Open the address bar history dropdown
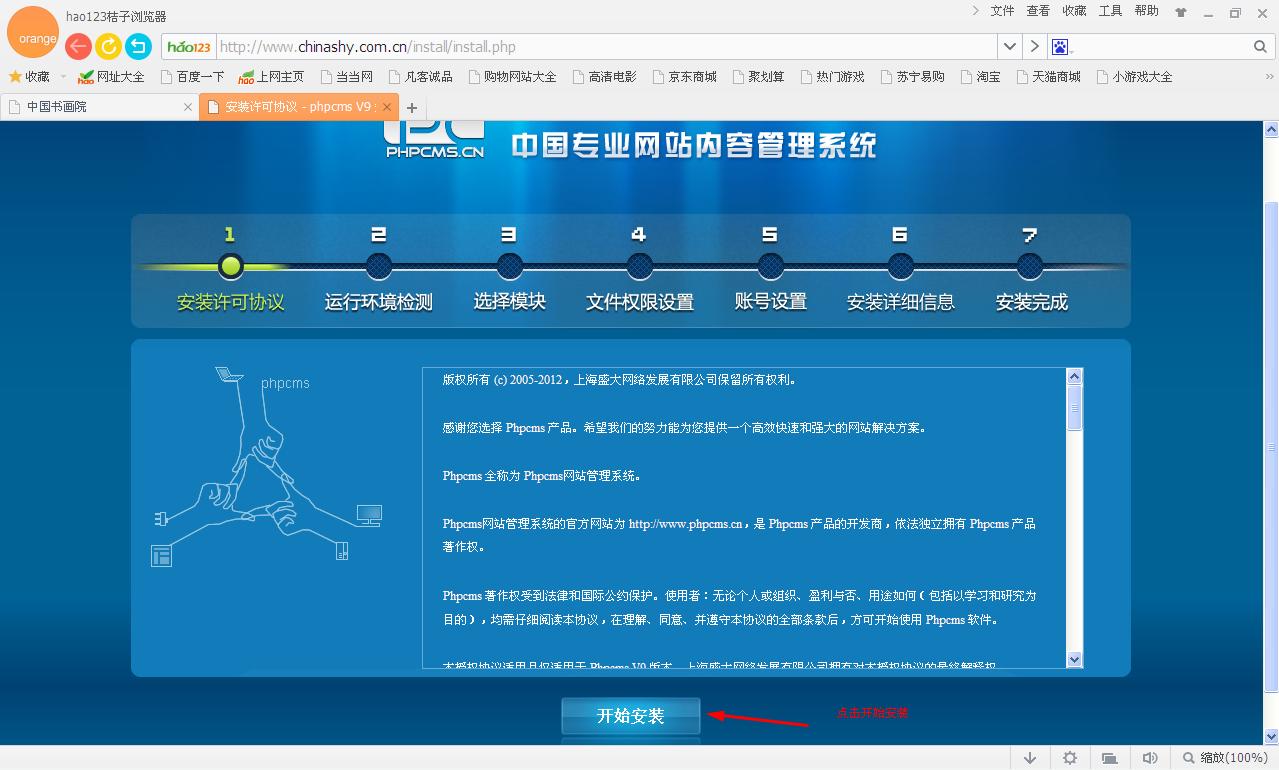 (x=1010, y=47)
